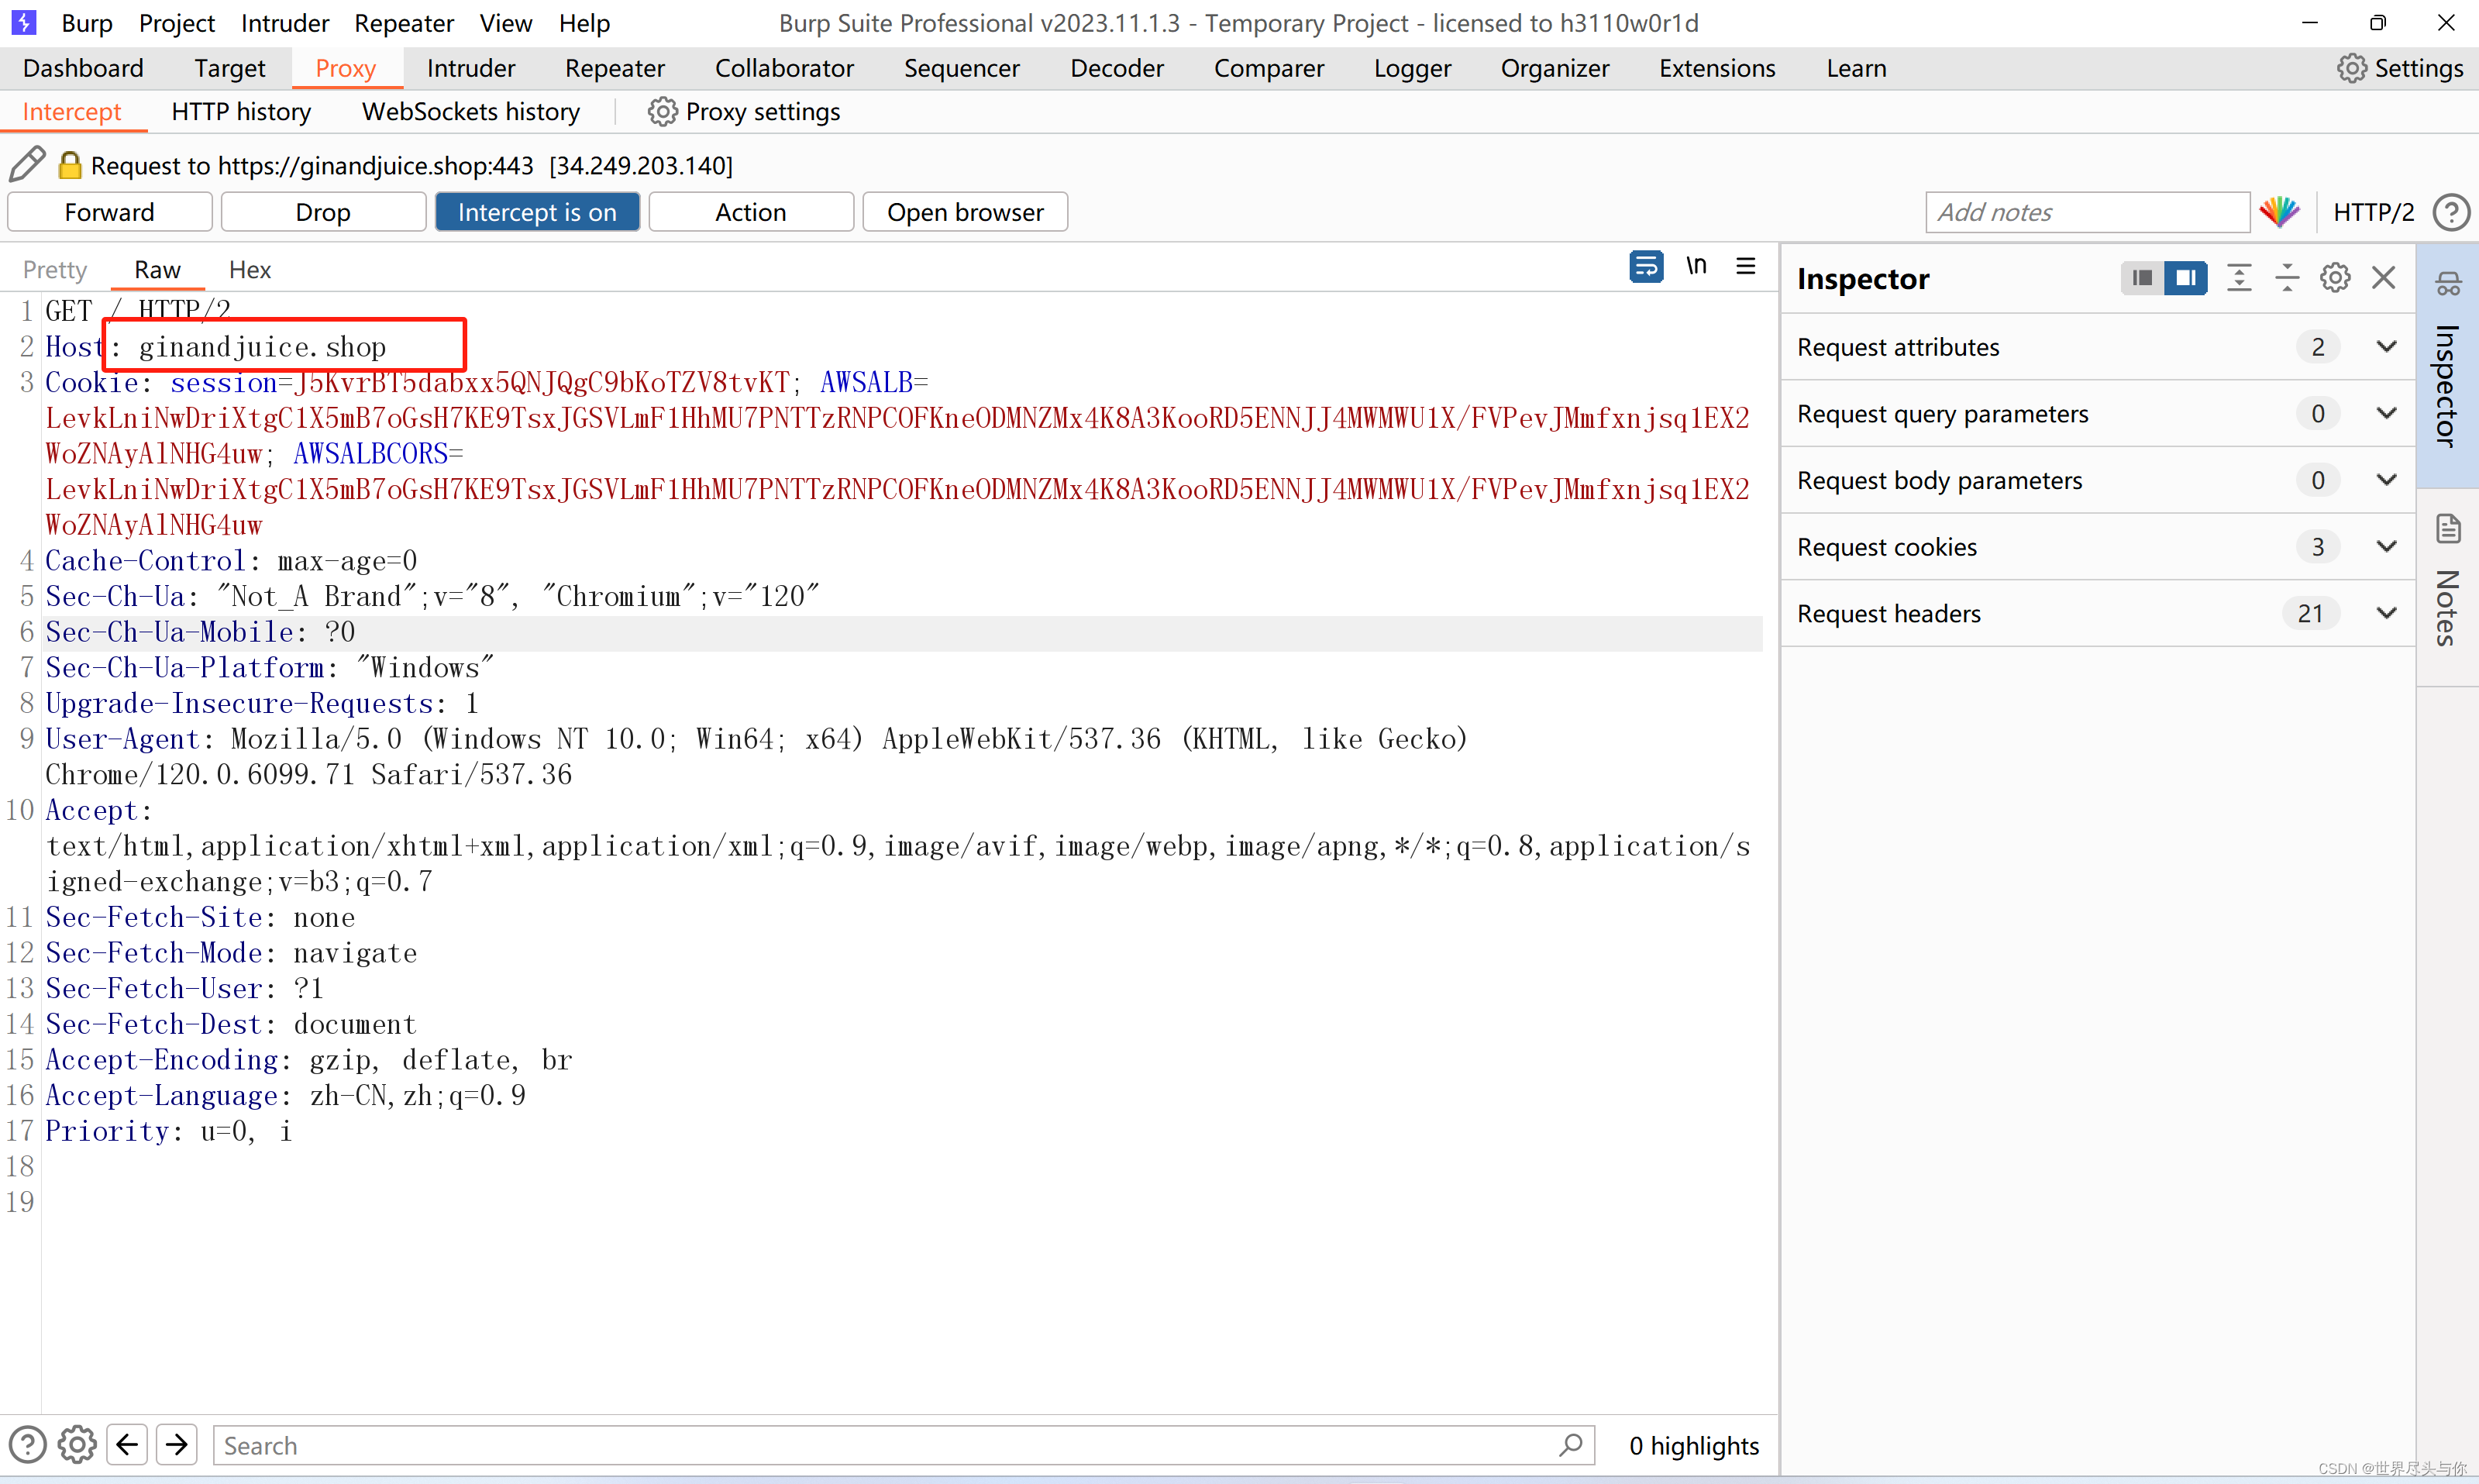Open the Comparer tab
Image resolution: width=2479 pixels, height=1484 pixels.
coord(1268,68)
